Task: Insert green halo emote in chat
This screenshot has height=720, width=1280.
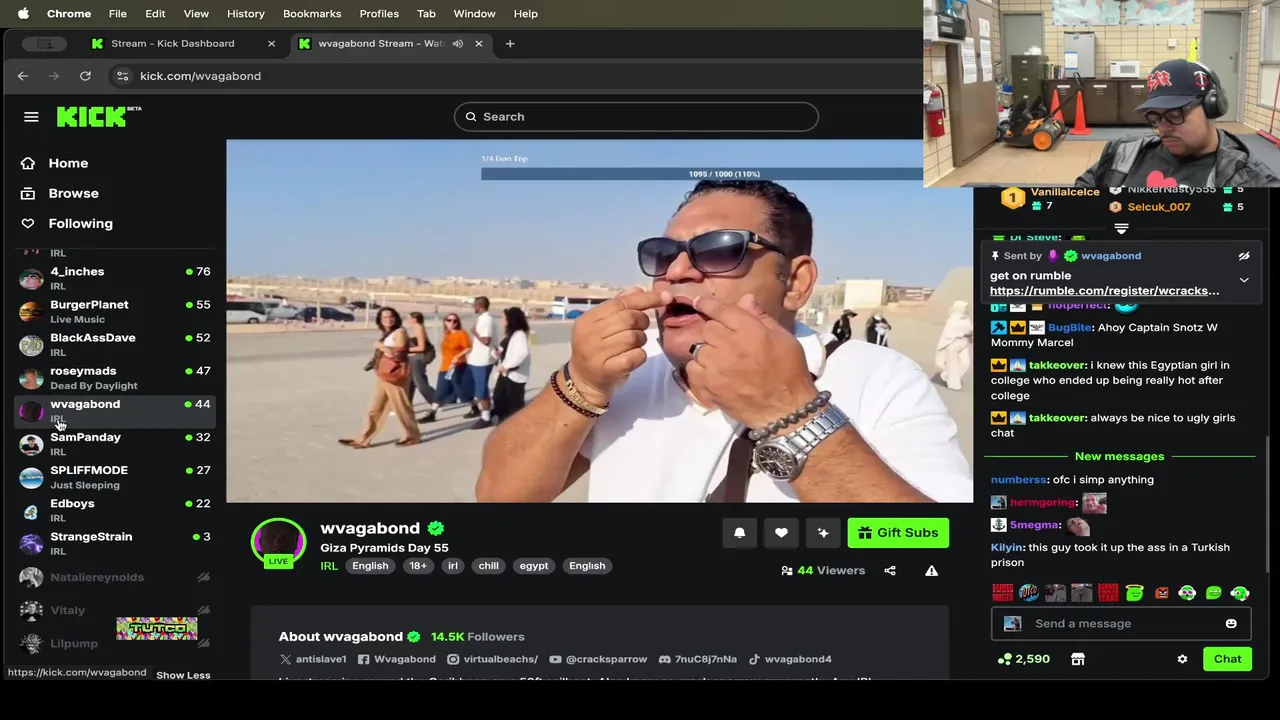Action: [x=1135, y=593]
